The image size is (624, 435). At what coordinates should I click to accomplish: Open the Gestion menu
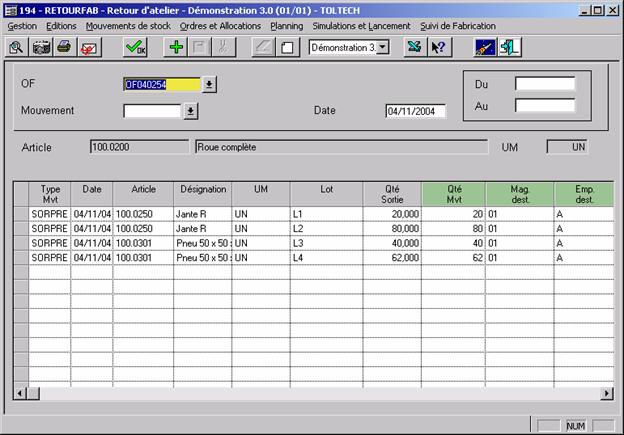pyautogui.click(x=22, y=26)
